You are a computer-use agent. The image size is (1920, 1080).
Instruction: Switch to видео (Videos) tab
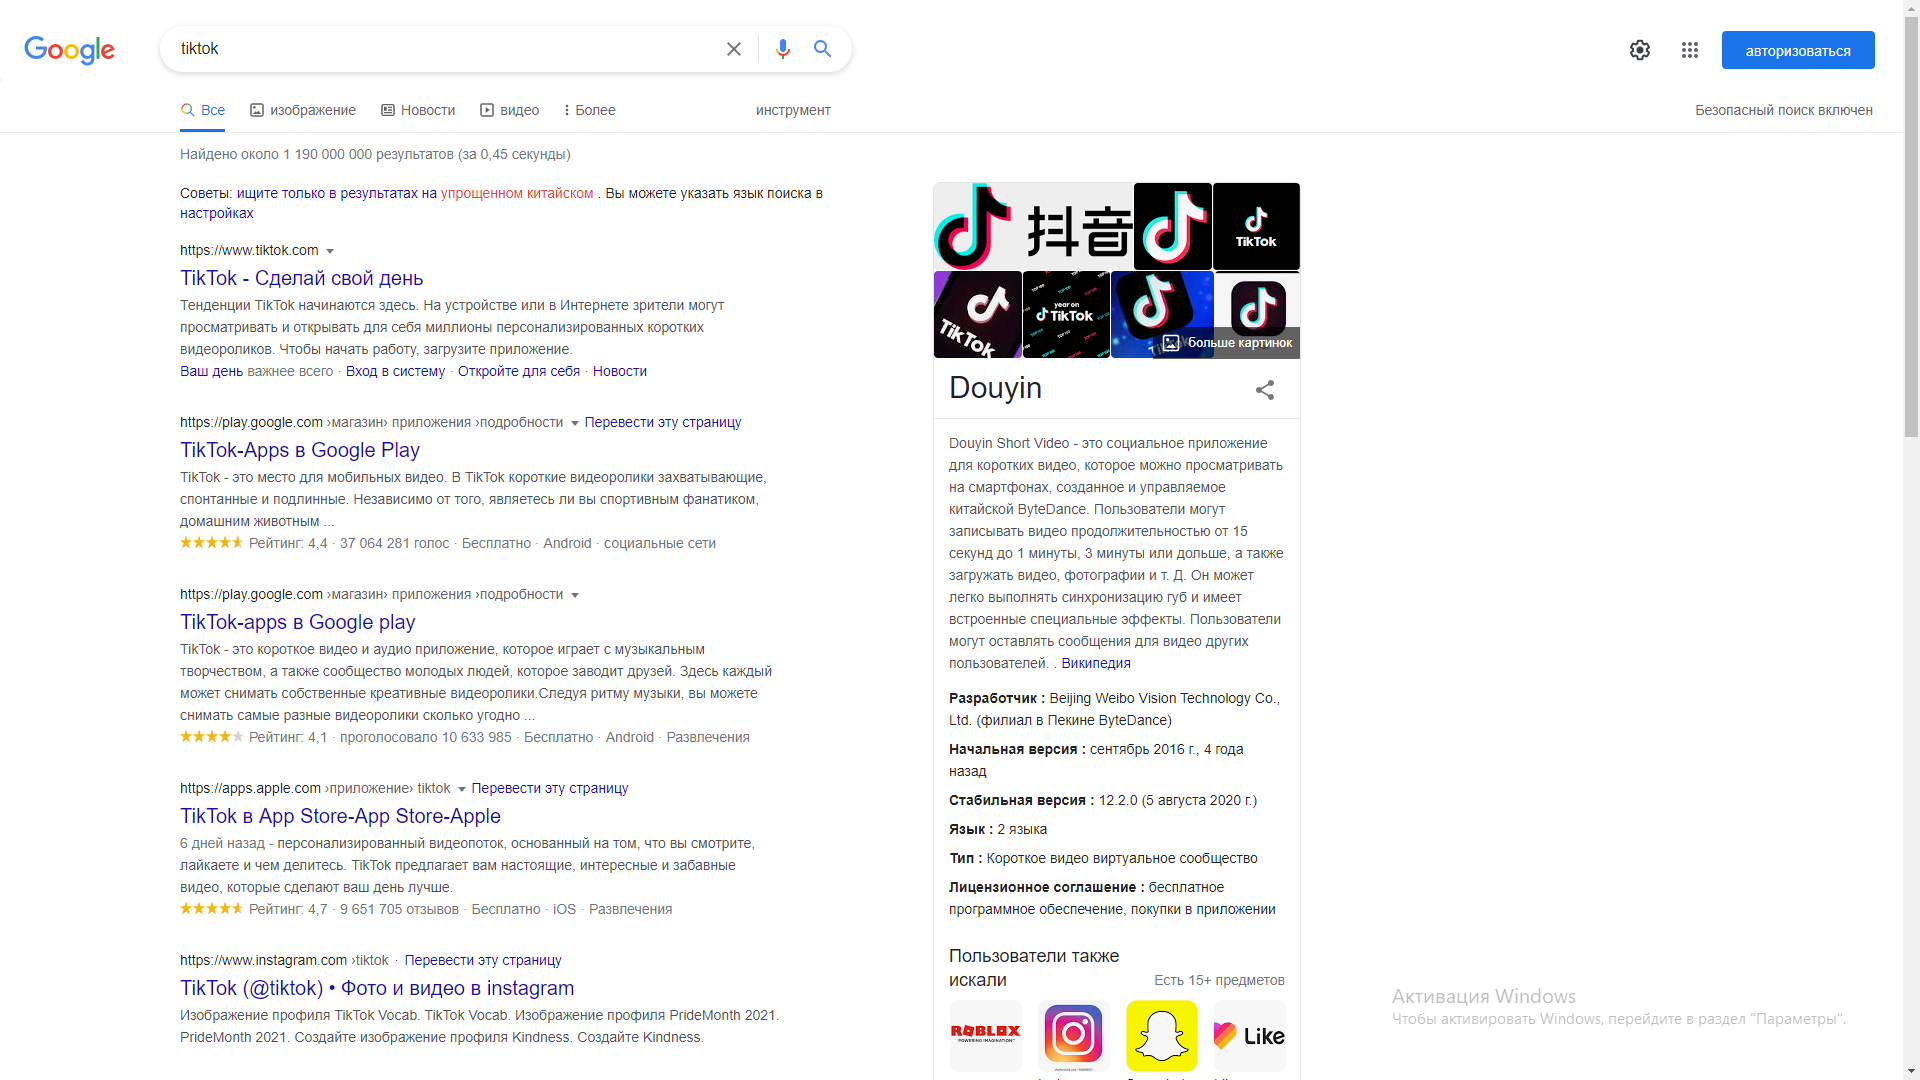(510, 110)
